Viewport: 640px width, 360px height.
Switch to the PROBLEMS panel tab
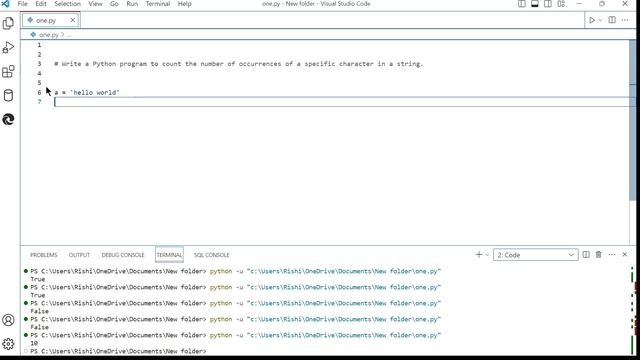click(44, 255)
